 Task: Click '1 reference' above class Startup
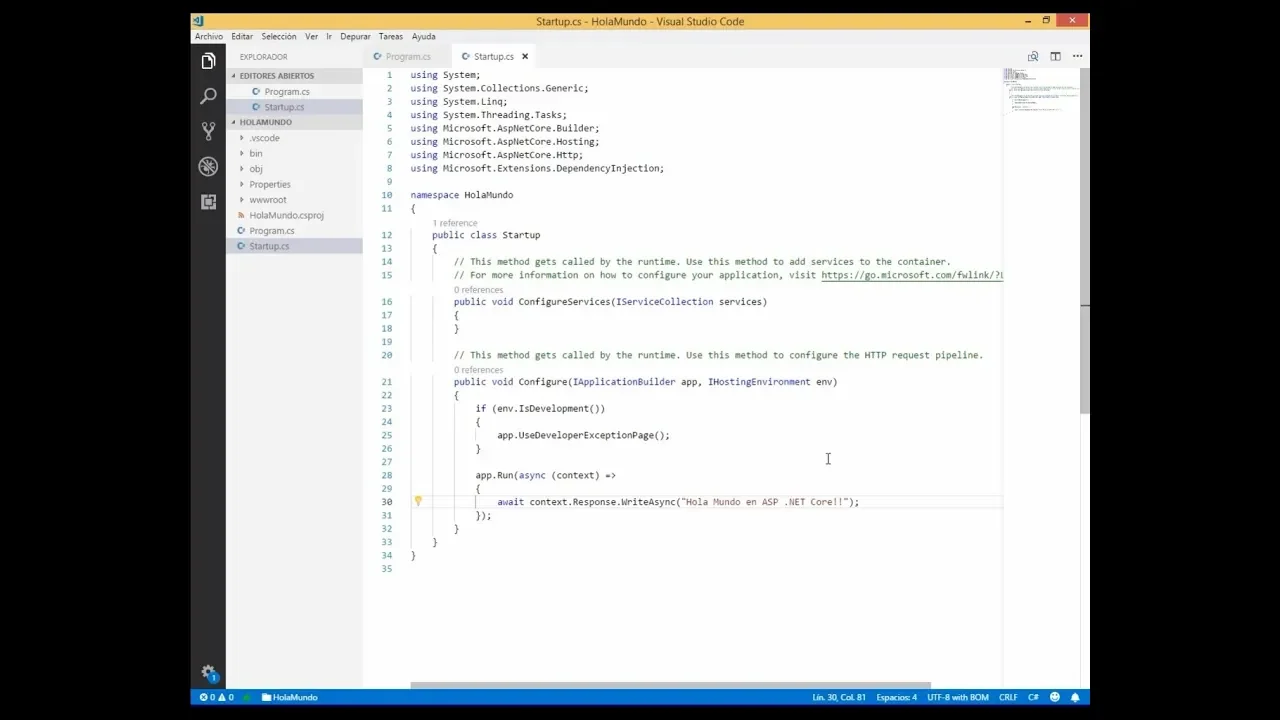point(455,223)
